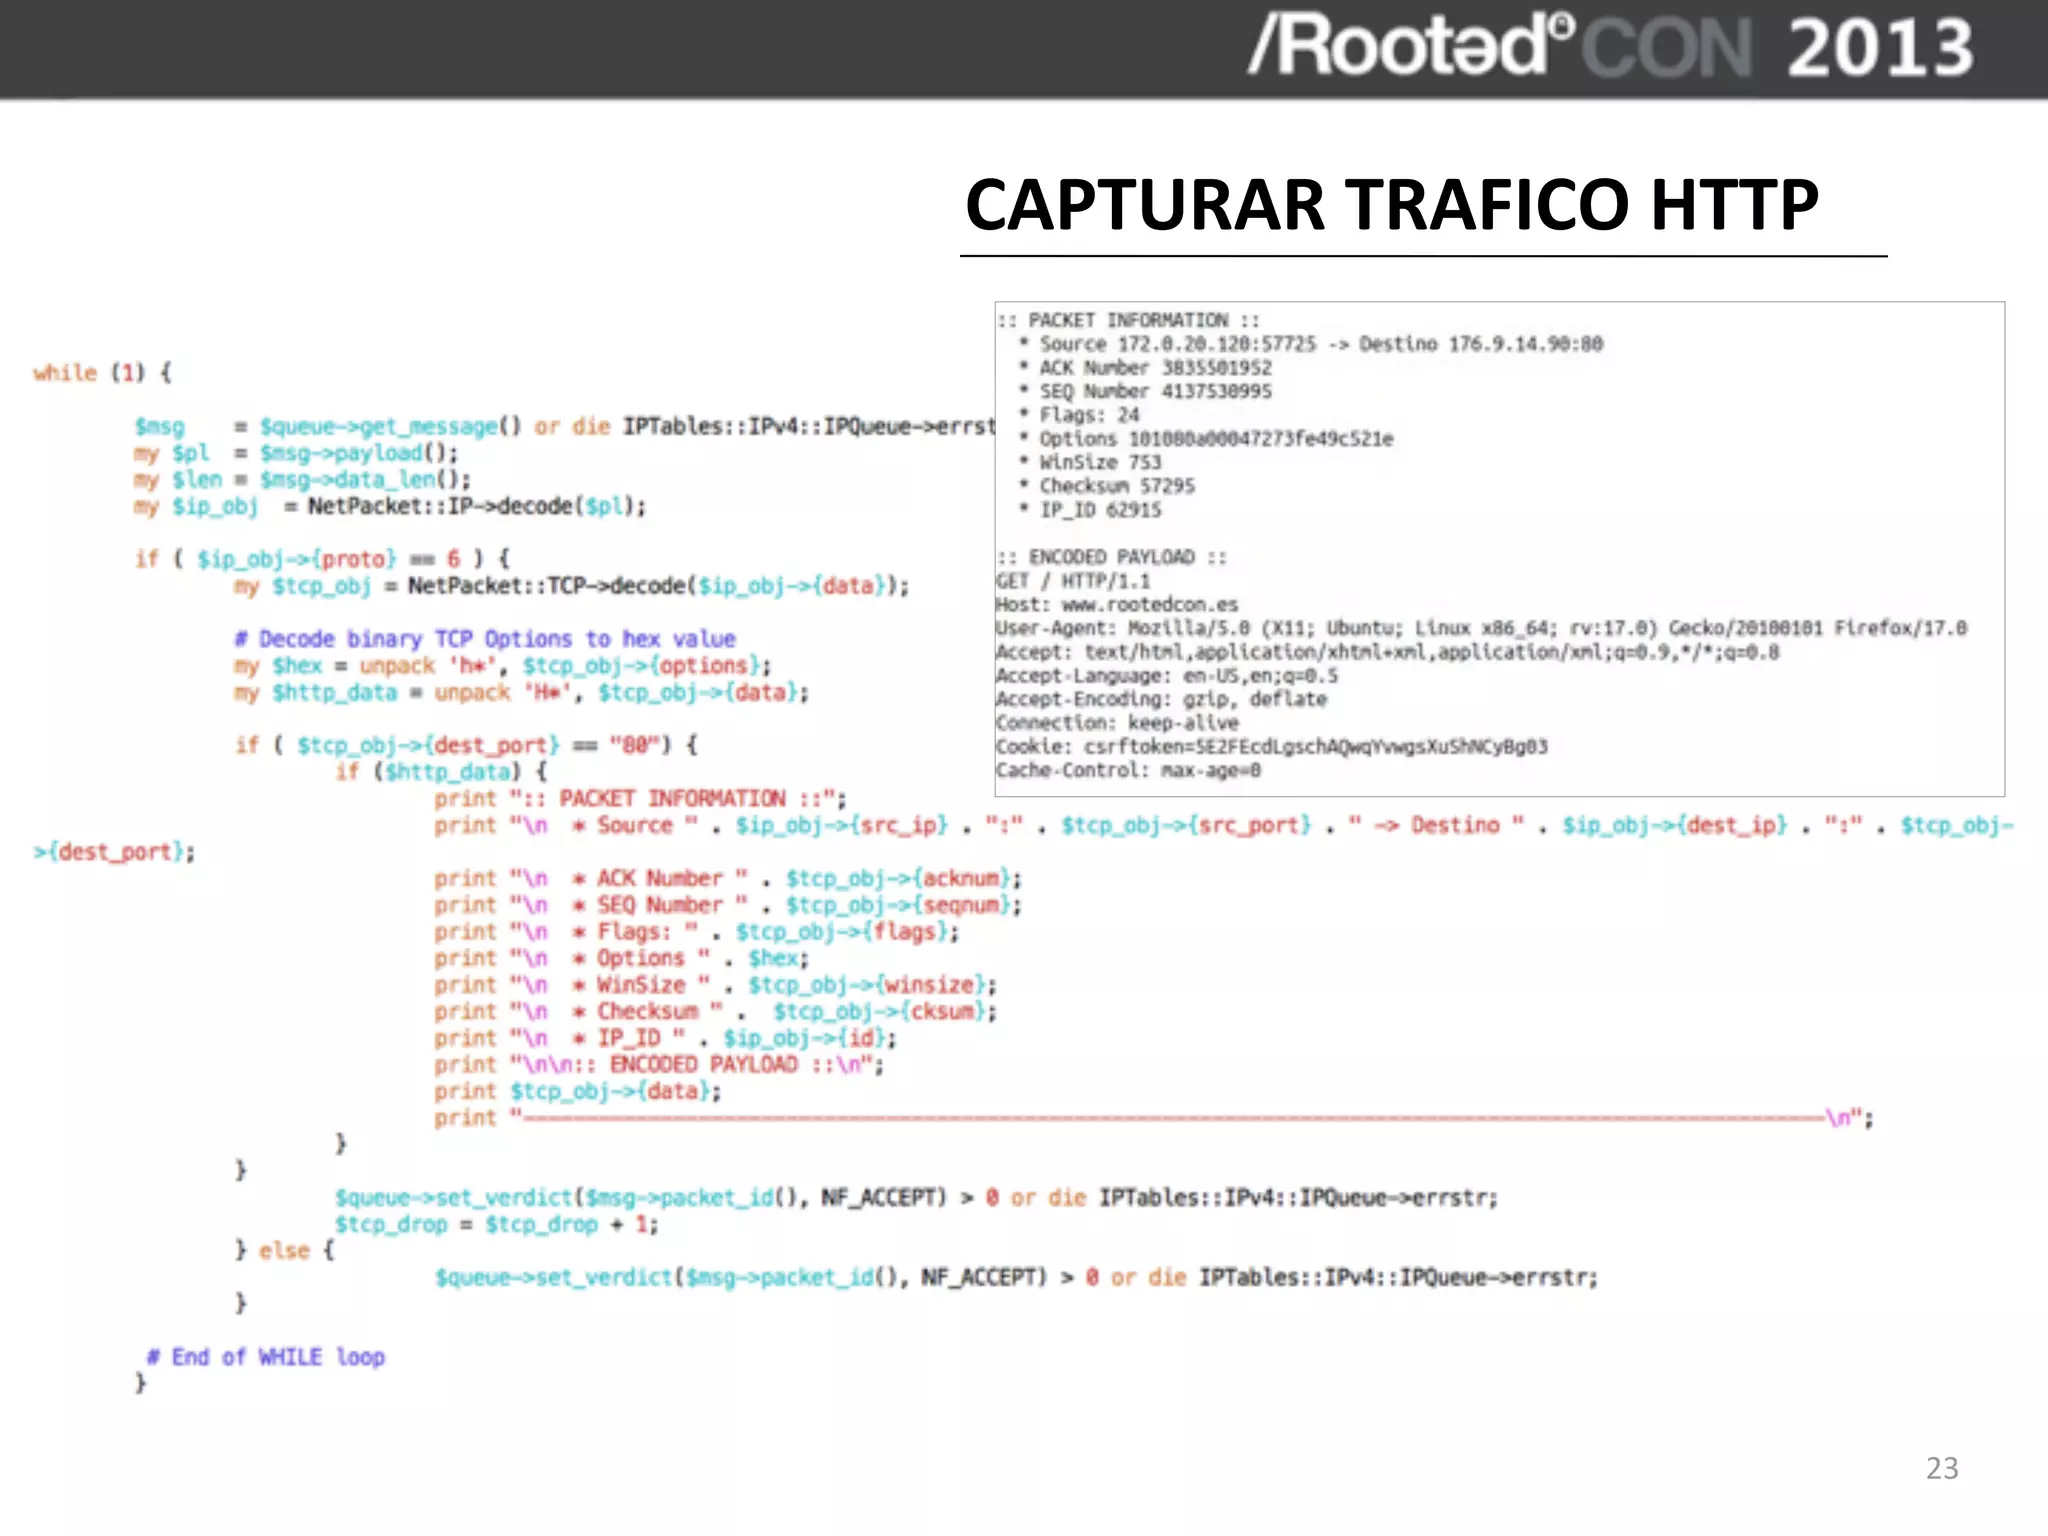2048x1536 pixels.
Task: Select the NetPacket::TCP->decode line
Action: pyautogui.click(x=572, y=586)
